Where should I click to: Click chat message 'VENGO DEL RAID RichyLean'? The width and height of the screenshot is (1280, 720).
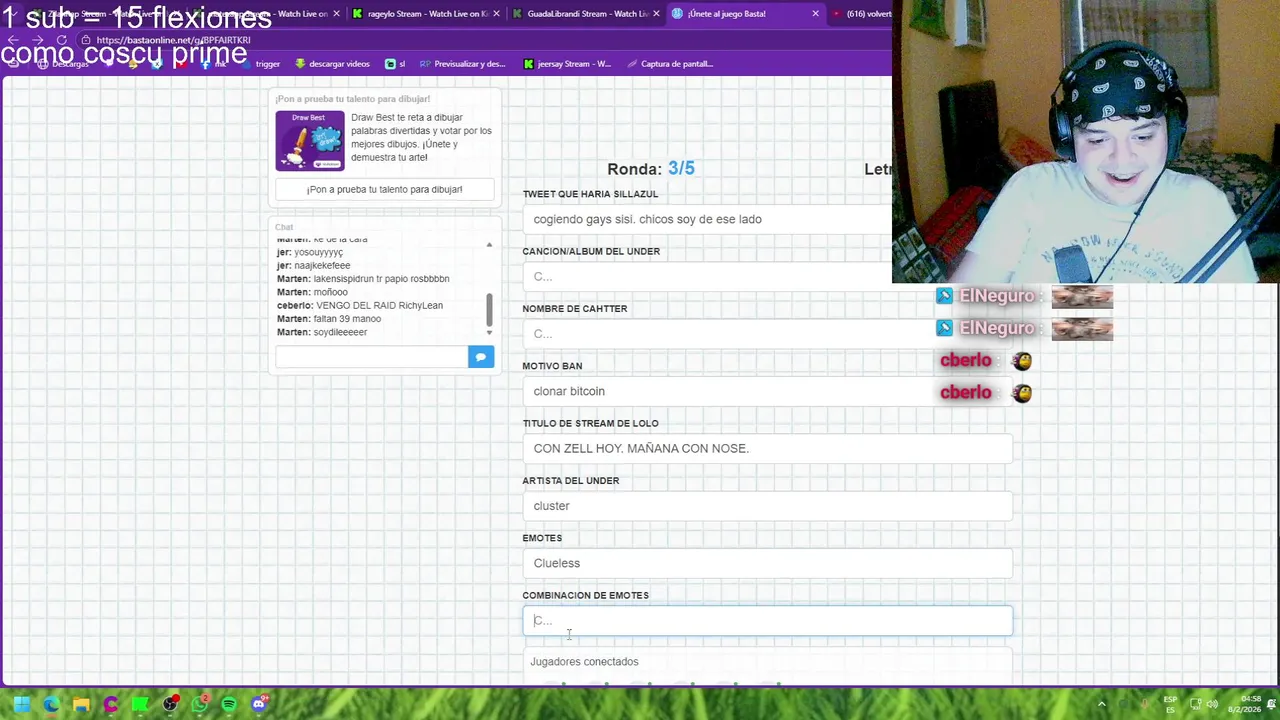379,305
